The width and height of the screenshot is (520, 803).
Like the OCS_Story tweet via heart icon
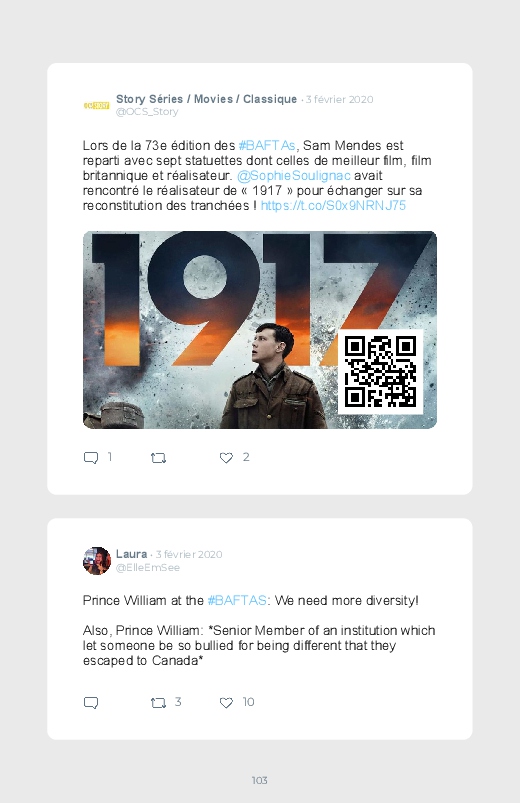[226, 457]
